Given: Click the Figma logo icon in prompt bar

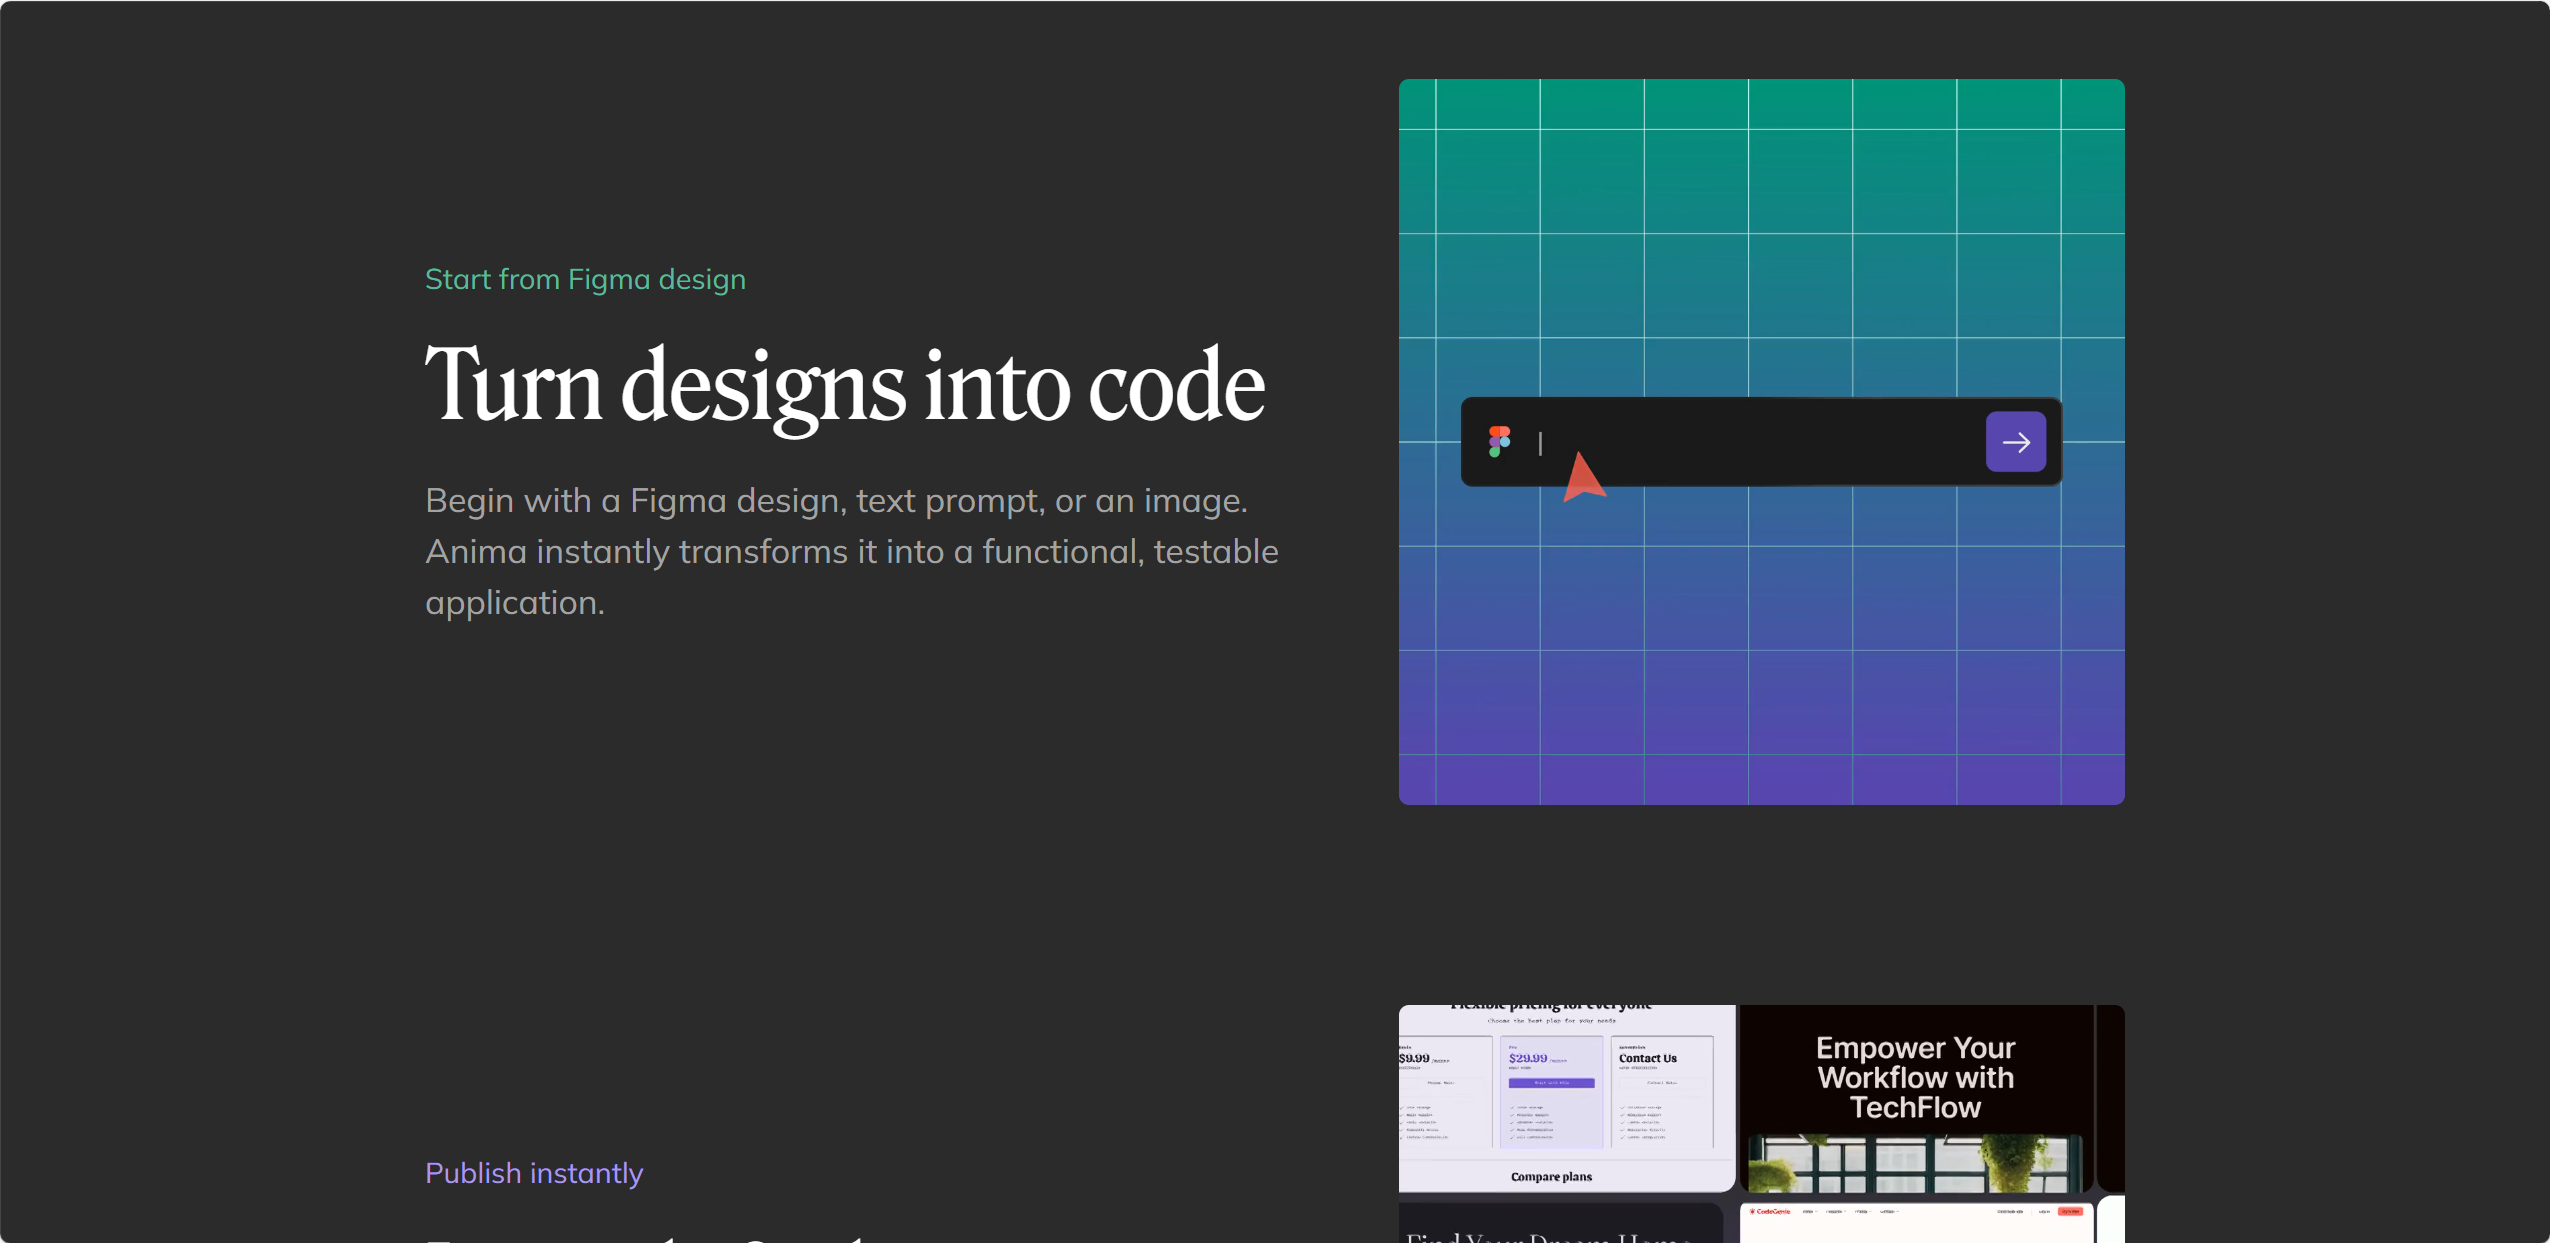Looking at the screenshot, I should point(1499,441).
